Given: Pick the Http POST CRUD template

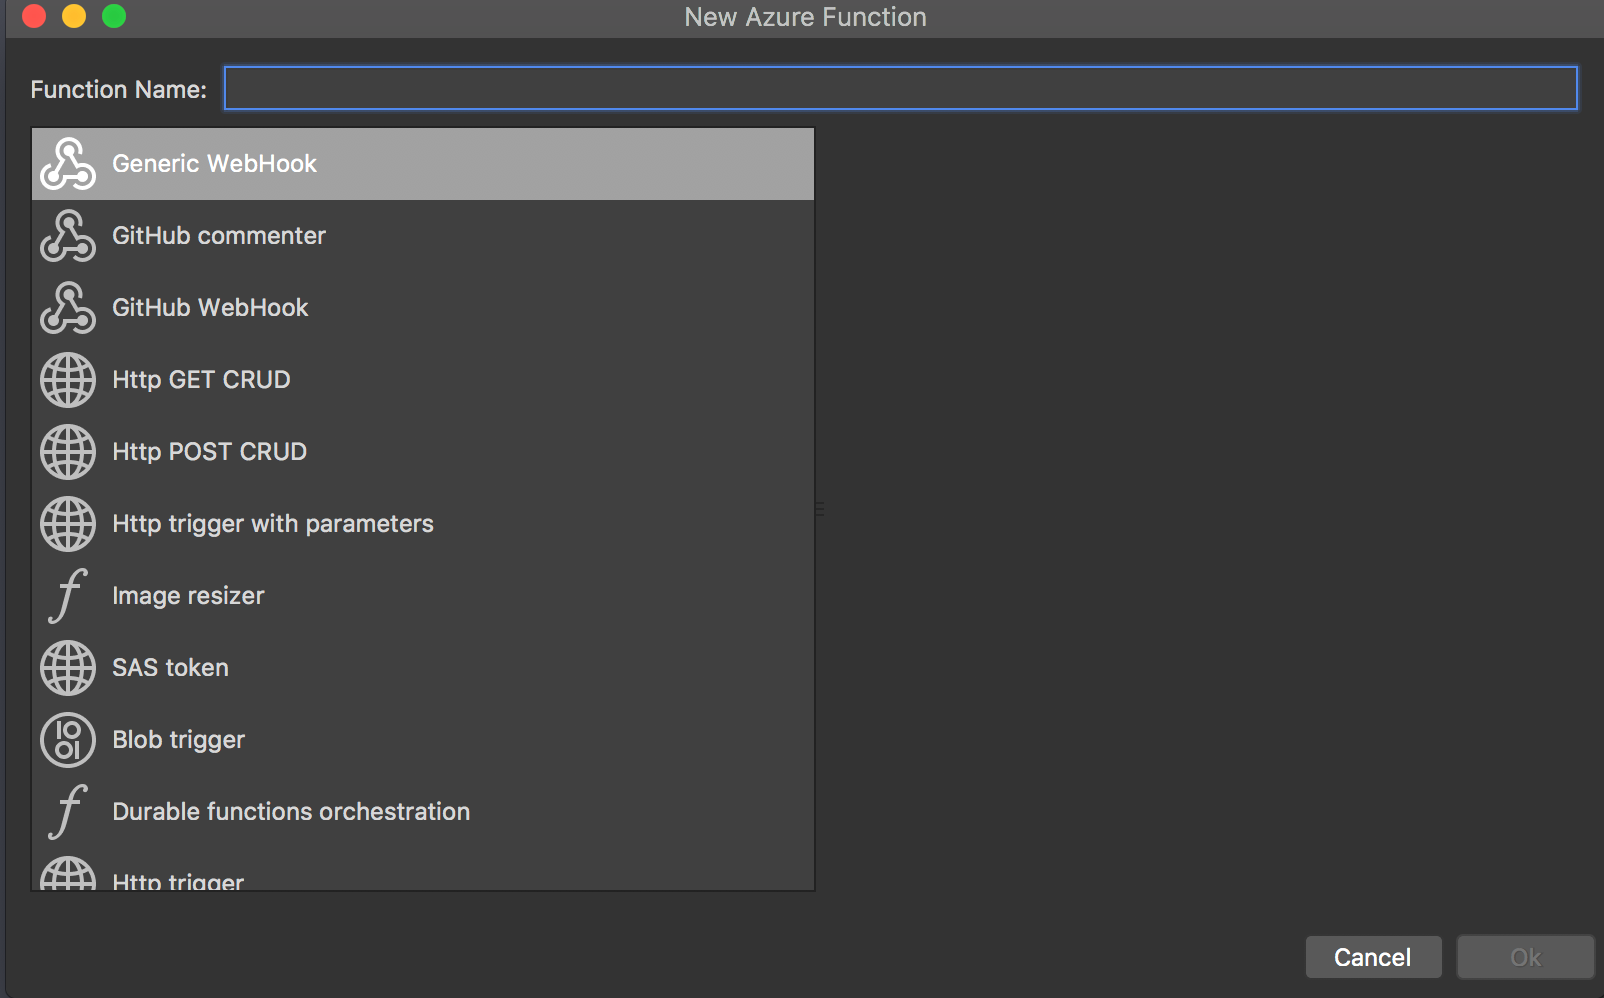Looking at the screenshot, I should pyautogui.click(x=423, y=452).
